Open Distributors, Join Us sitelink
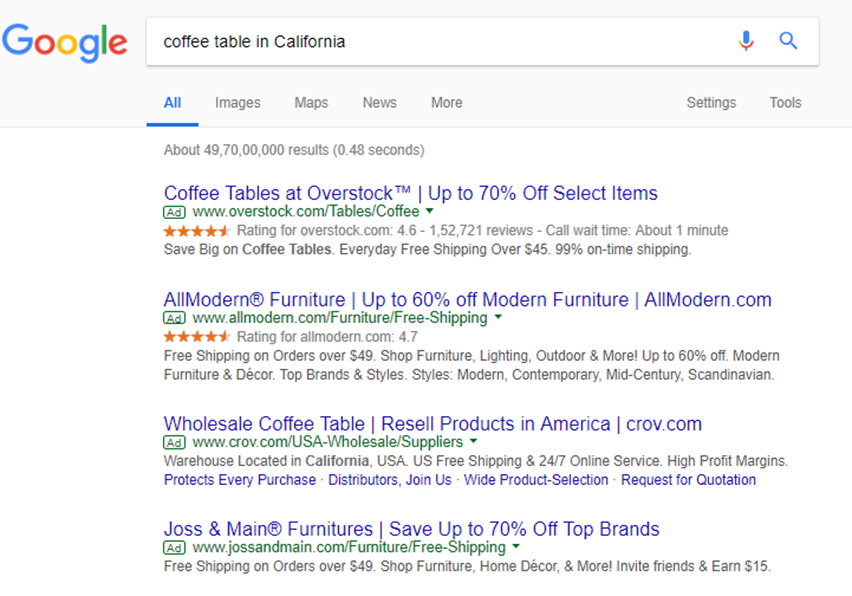 [x=390, y=480]
